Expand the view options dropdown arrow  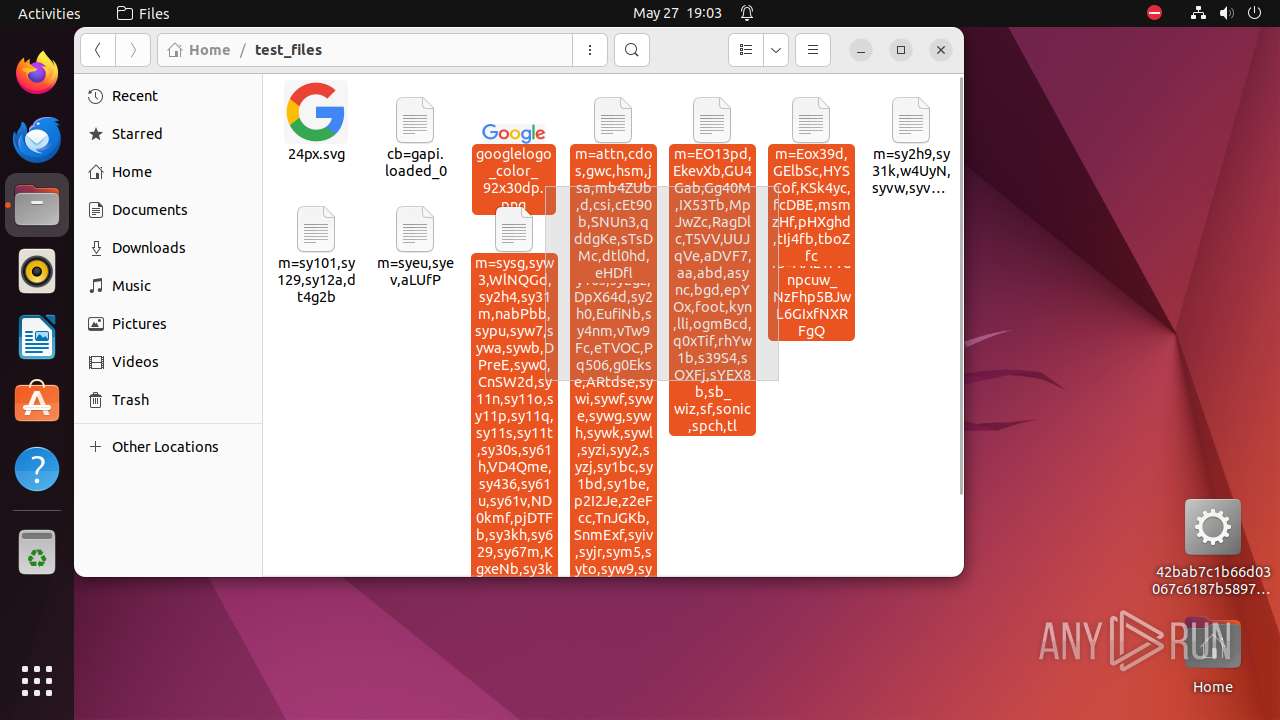[x=776, y=50]
